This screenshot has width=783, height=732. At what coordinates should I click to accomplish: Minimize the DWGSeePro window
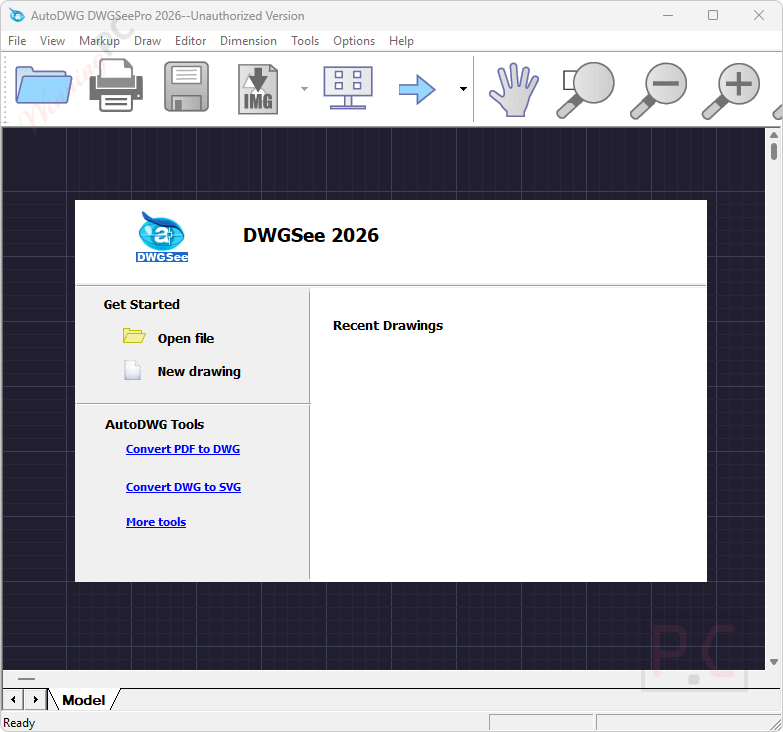coord(668,15)
